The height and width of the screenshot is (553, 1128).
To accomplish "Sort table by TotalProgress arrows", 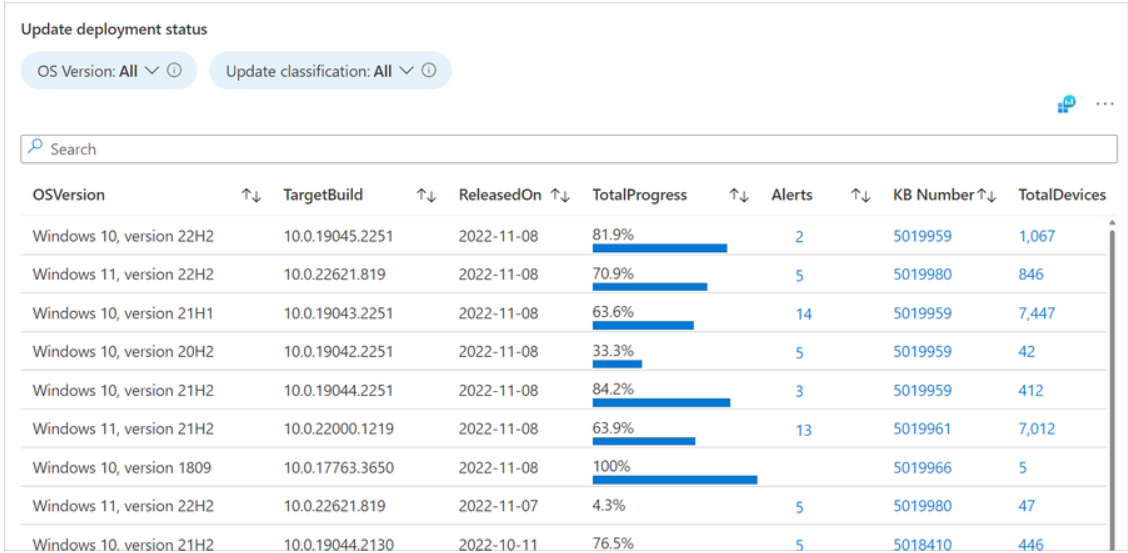I will coord(739,196).
